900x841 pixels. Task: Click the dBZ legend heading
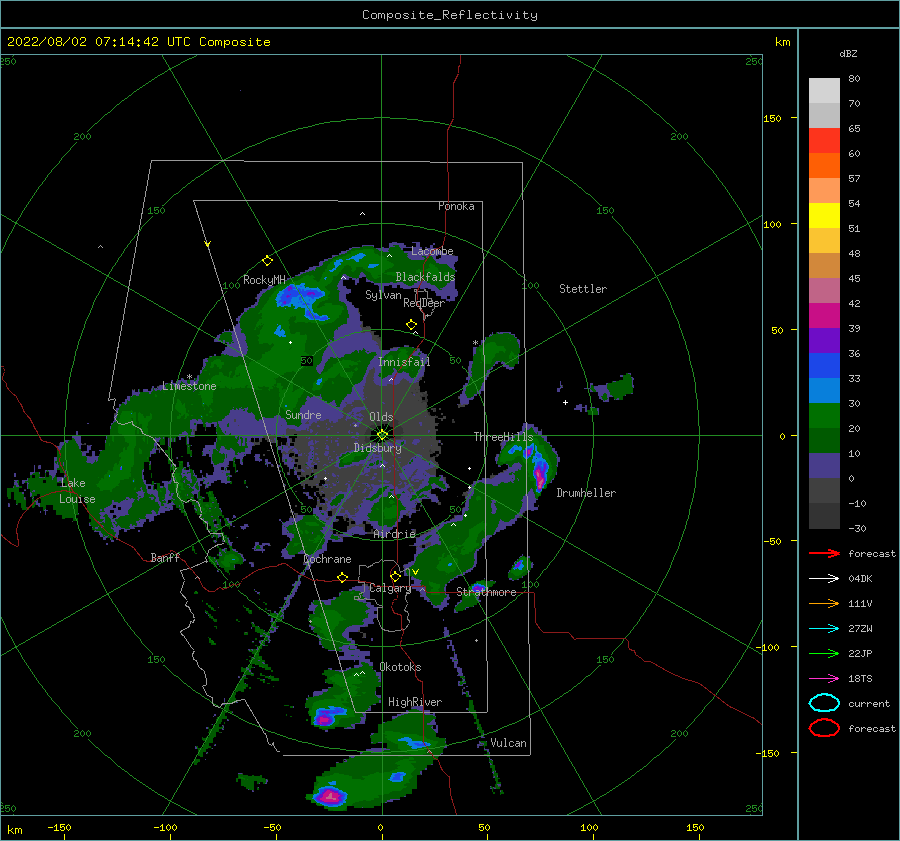tap(848, 53)
